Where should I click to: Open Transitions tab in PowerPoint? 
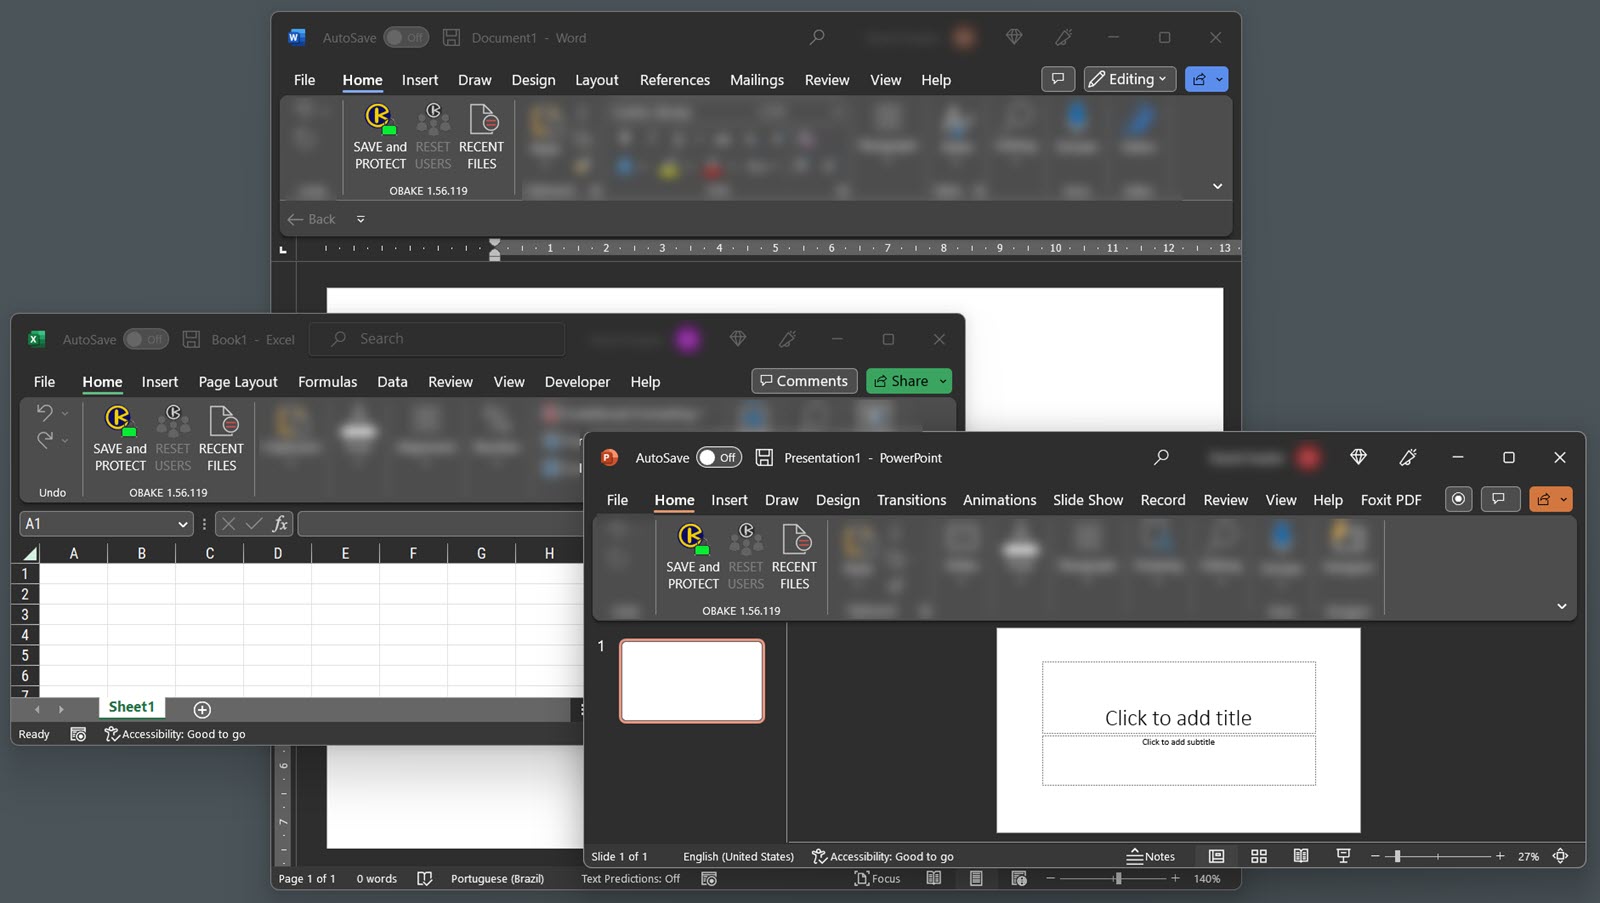[x=911, y=500]
